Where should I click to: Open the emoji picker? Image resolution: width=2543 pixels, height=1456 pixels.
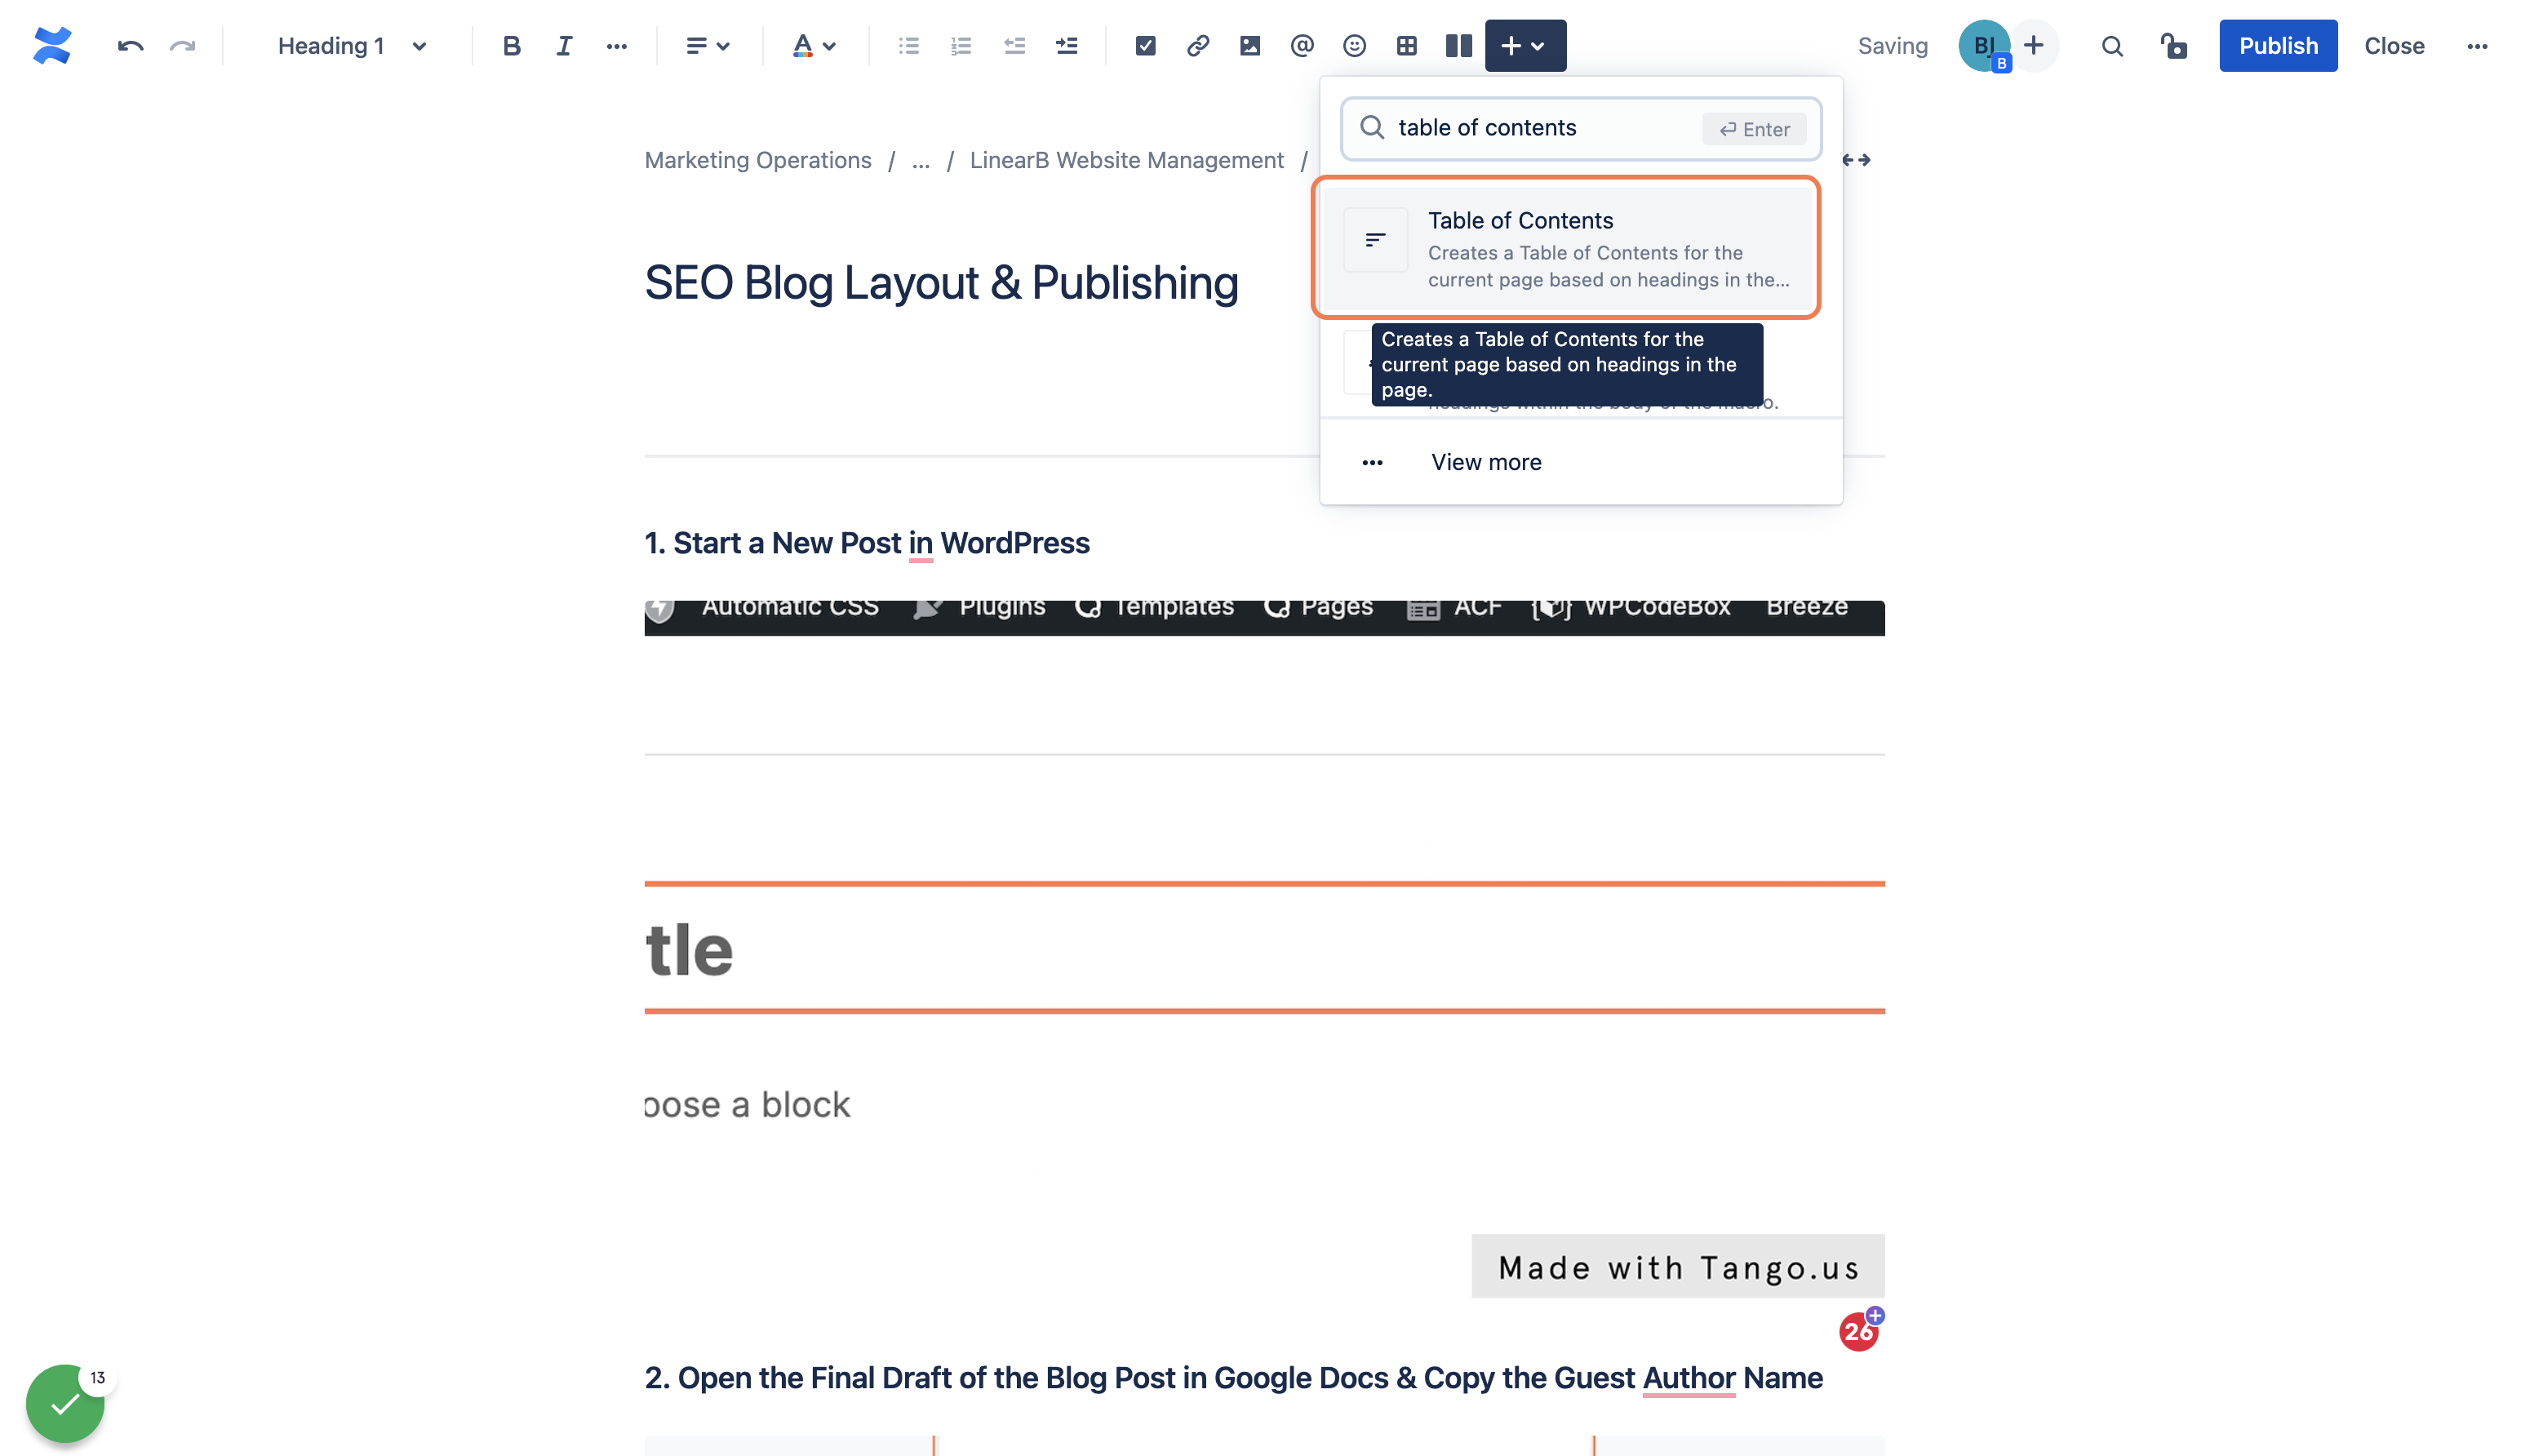[1354, 46]
